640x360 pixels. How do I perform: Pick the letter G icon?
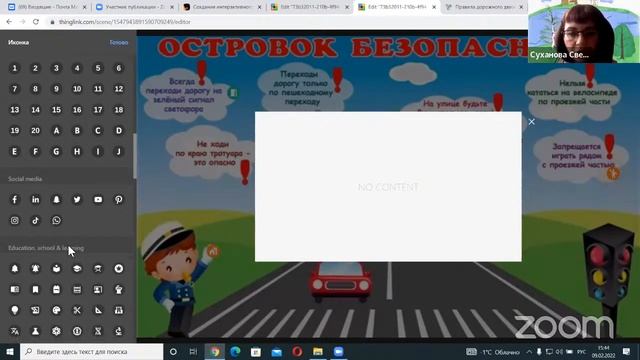[x=56, y=151]
